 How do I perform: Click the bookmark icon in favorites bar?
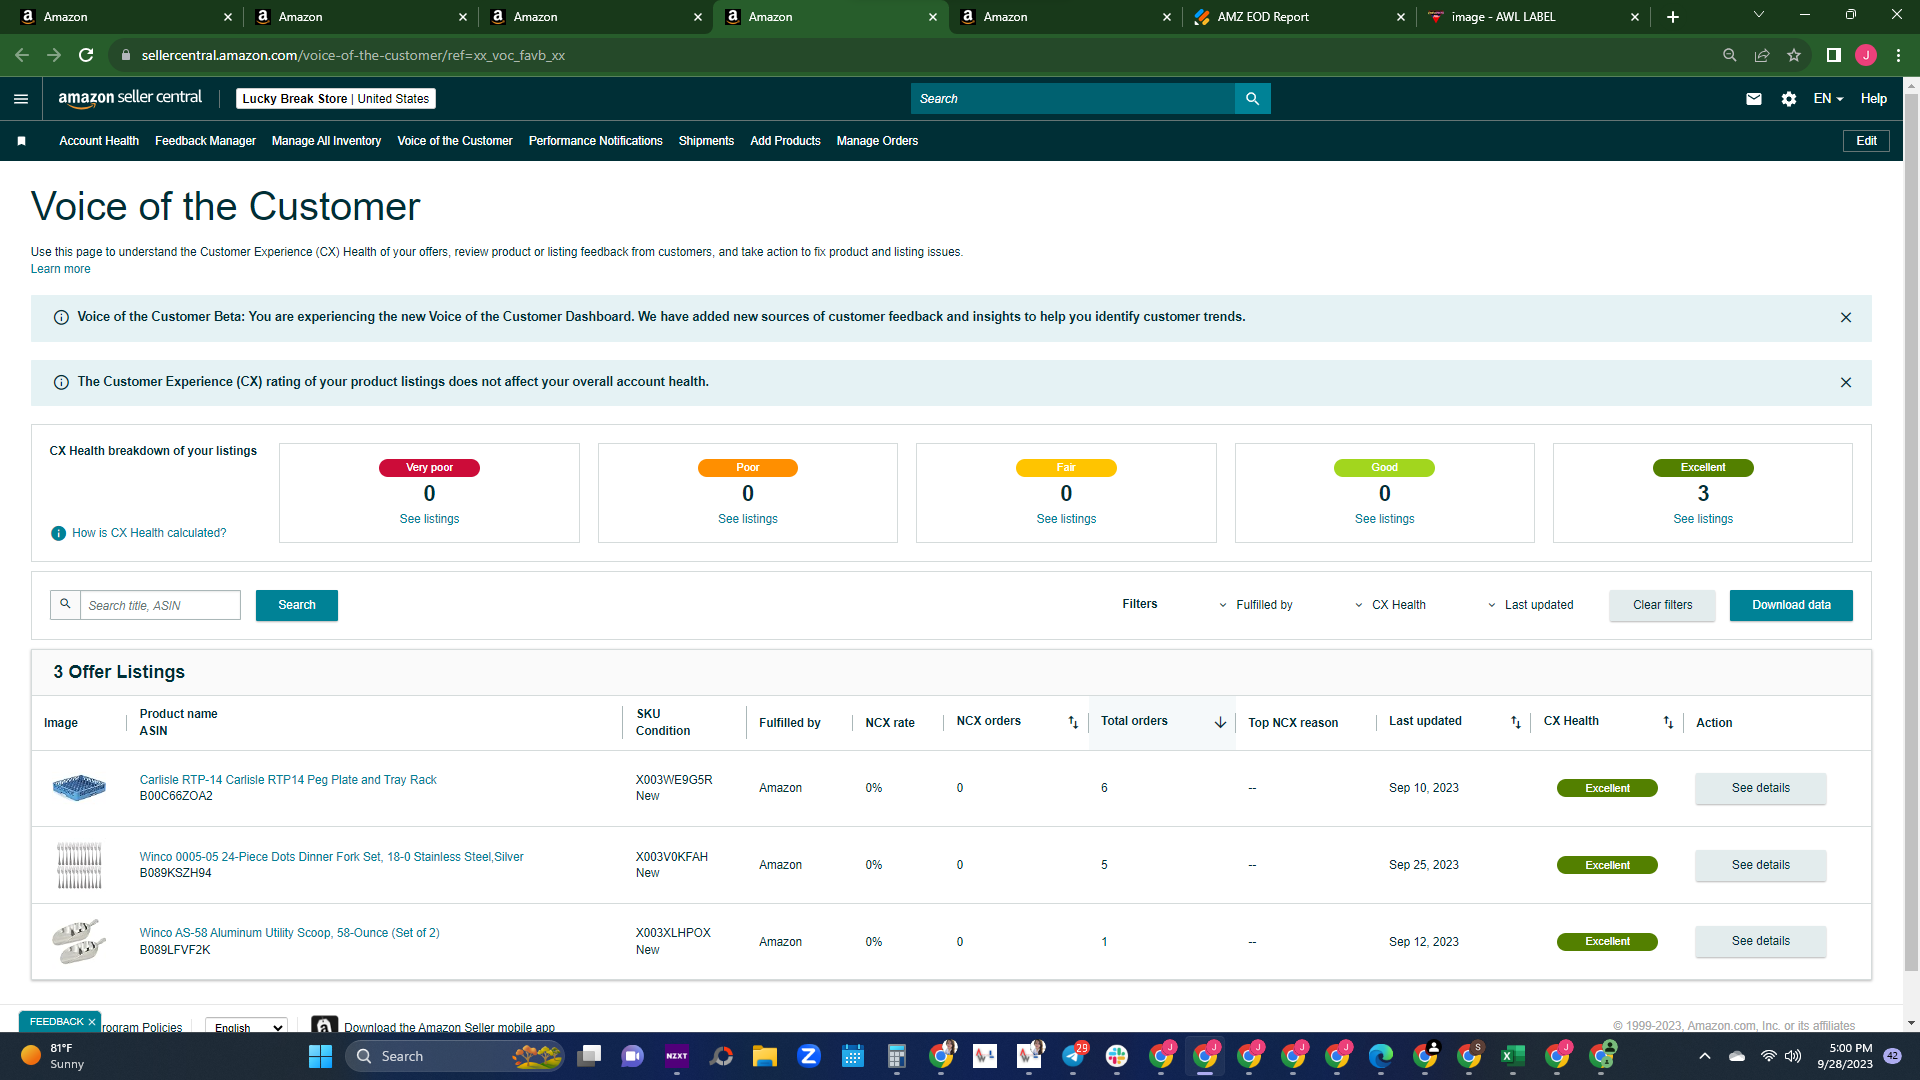pyautogui.click(x=21, y=141)
